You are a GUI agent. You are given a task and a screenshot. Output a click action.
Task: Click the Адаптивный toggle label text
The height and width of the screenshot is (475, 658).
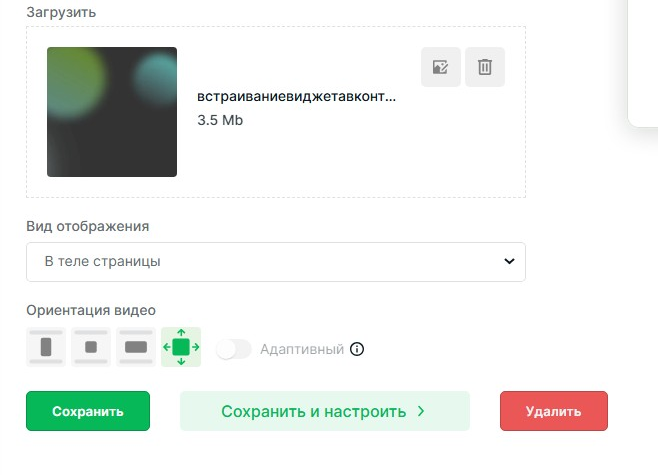point(302,349)
